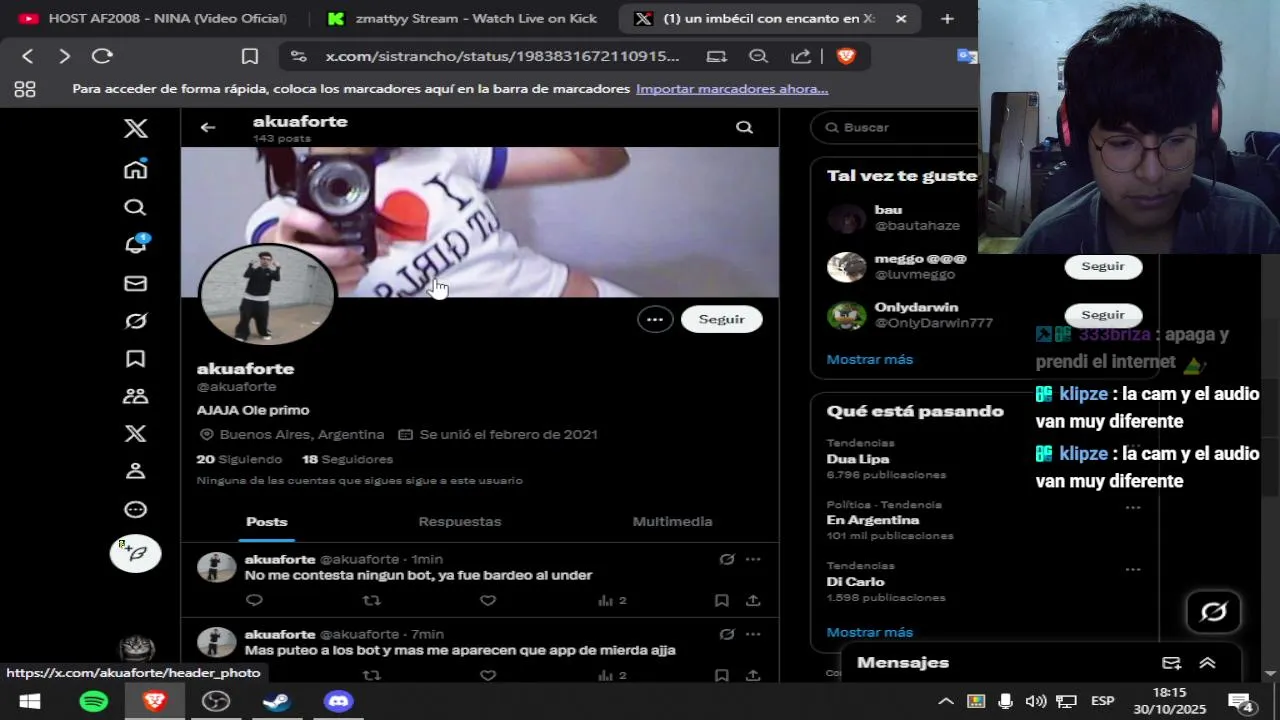Reload the page in the browser
This screenshot has width=1280, height=720.
click(x=102, y=56)
